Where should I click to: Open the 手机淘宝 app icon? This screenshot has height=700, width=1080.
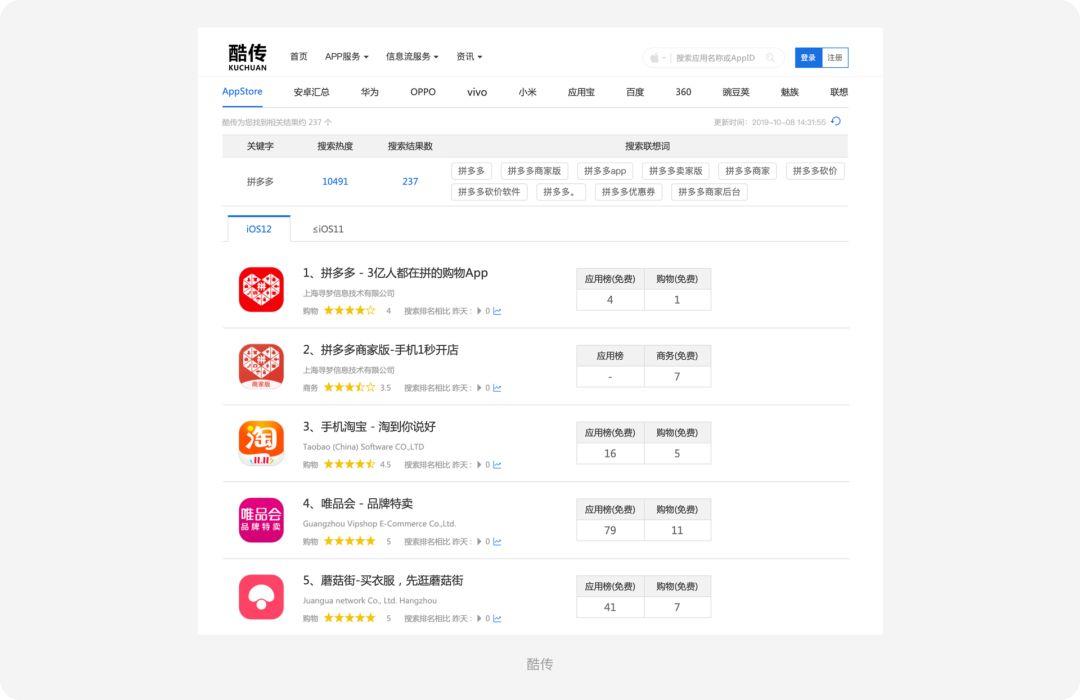(261, 443)
